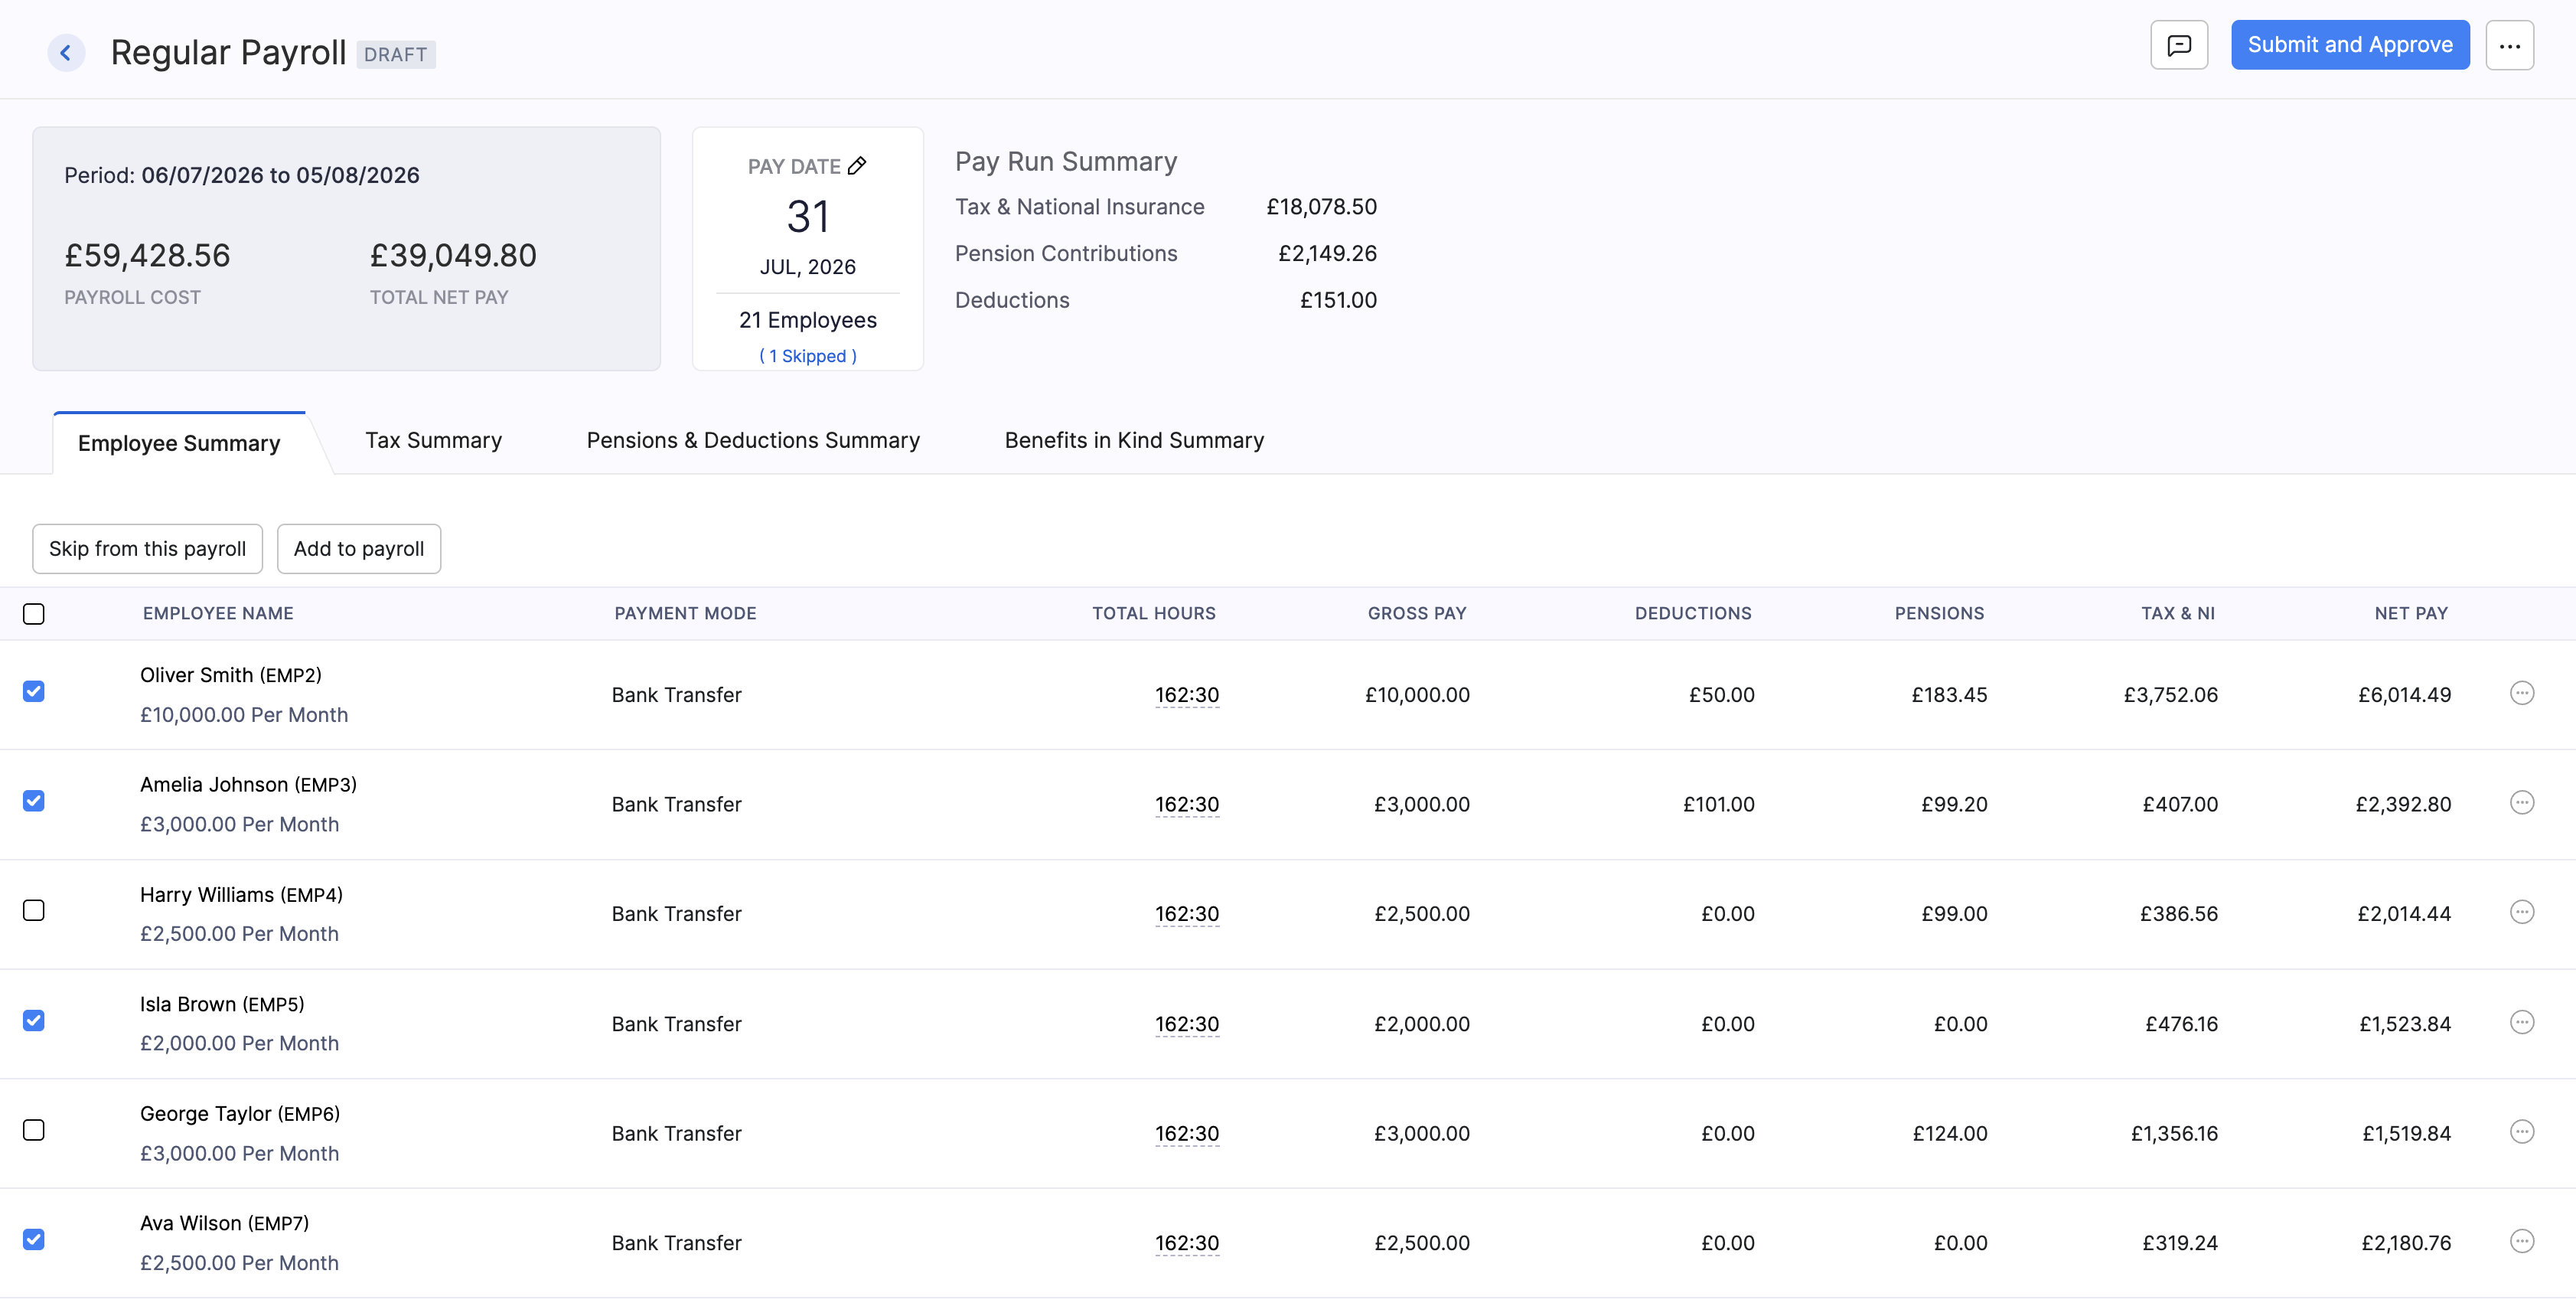The height and width of the screenshot is (1303, 2576).
Task: Click Harry Williams (EMP4) name
Action: tap(241, 895)
